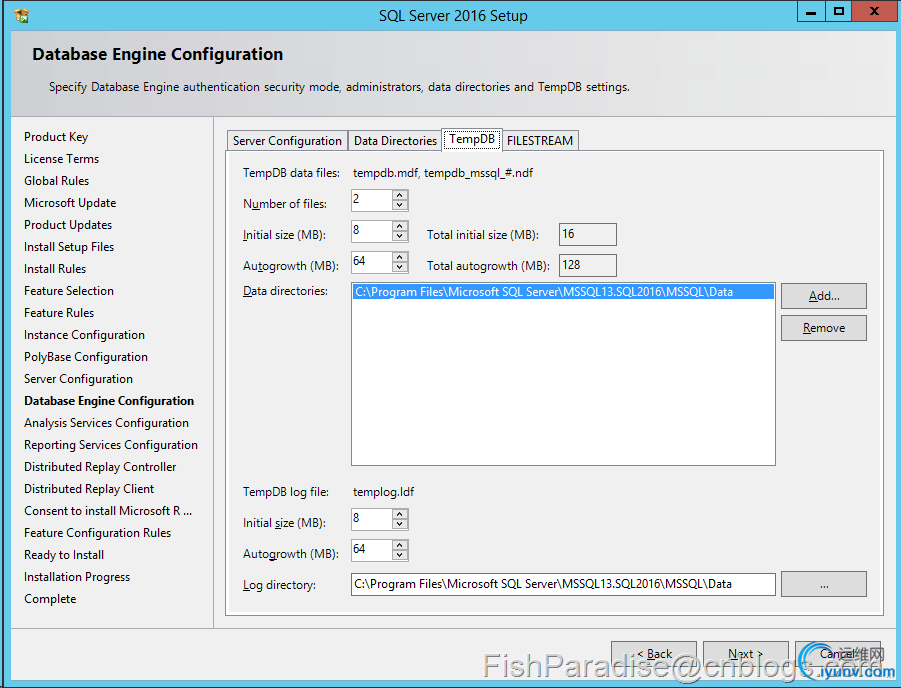Click the data files Initial size field
This screenshot has height=688, width=901.
click(x=372, y=231)
